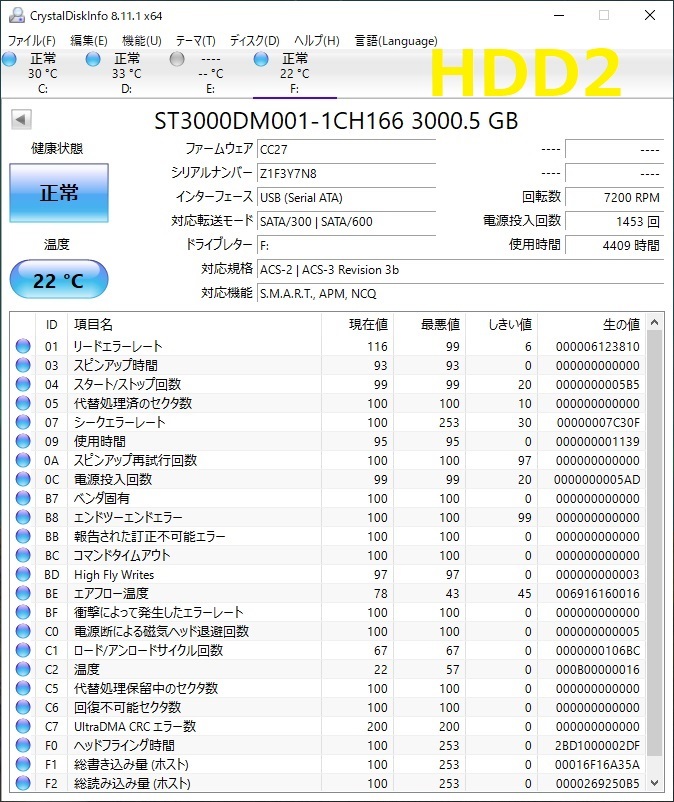674x802 pixels.
Task: Click raw value 000006123810
Action: tap(597, 346)
